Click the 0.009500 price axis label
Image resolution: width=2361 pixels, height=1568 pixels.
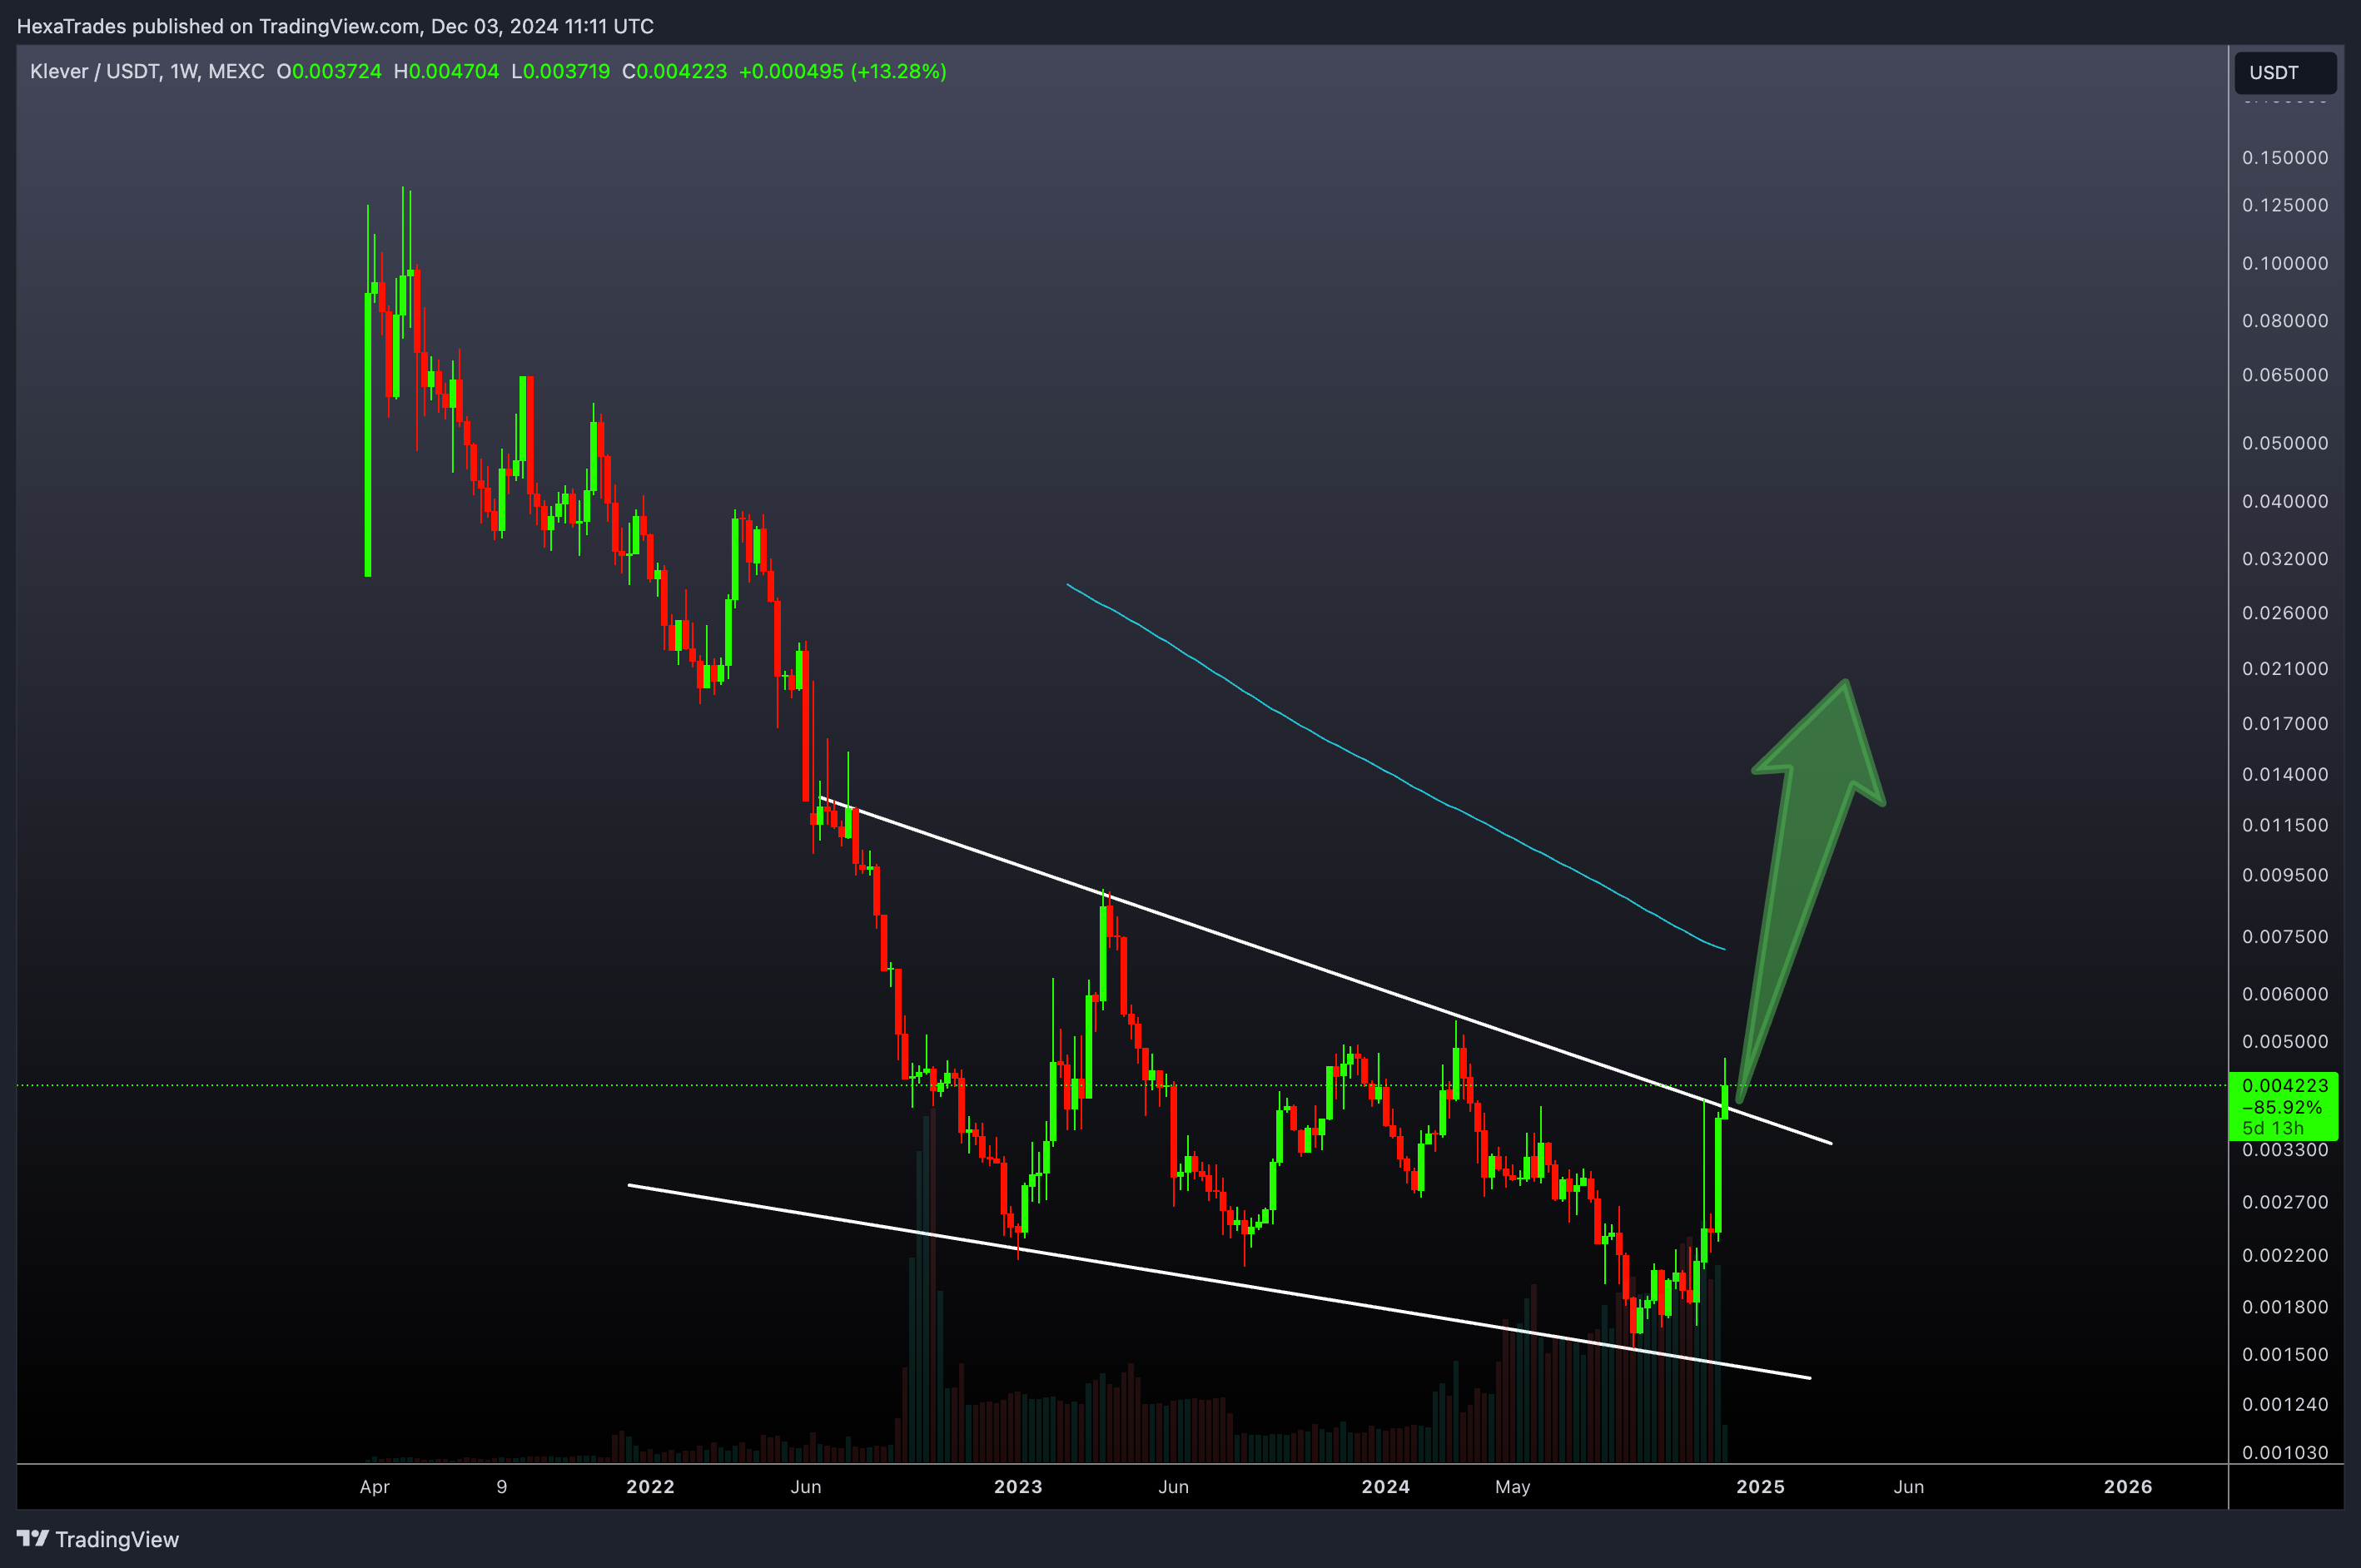point(2284,876)
